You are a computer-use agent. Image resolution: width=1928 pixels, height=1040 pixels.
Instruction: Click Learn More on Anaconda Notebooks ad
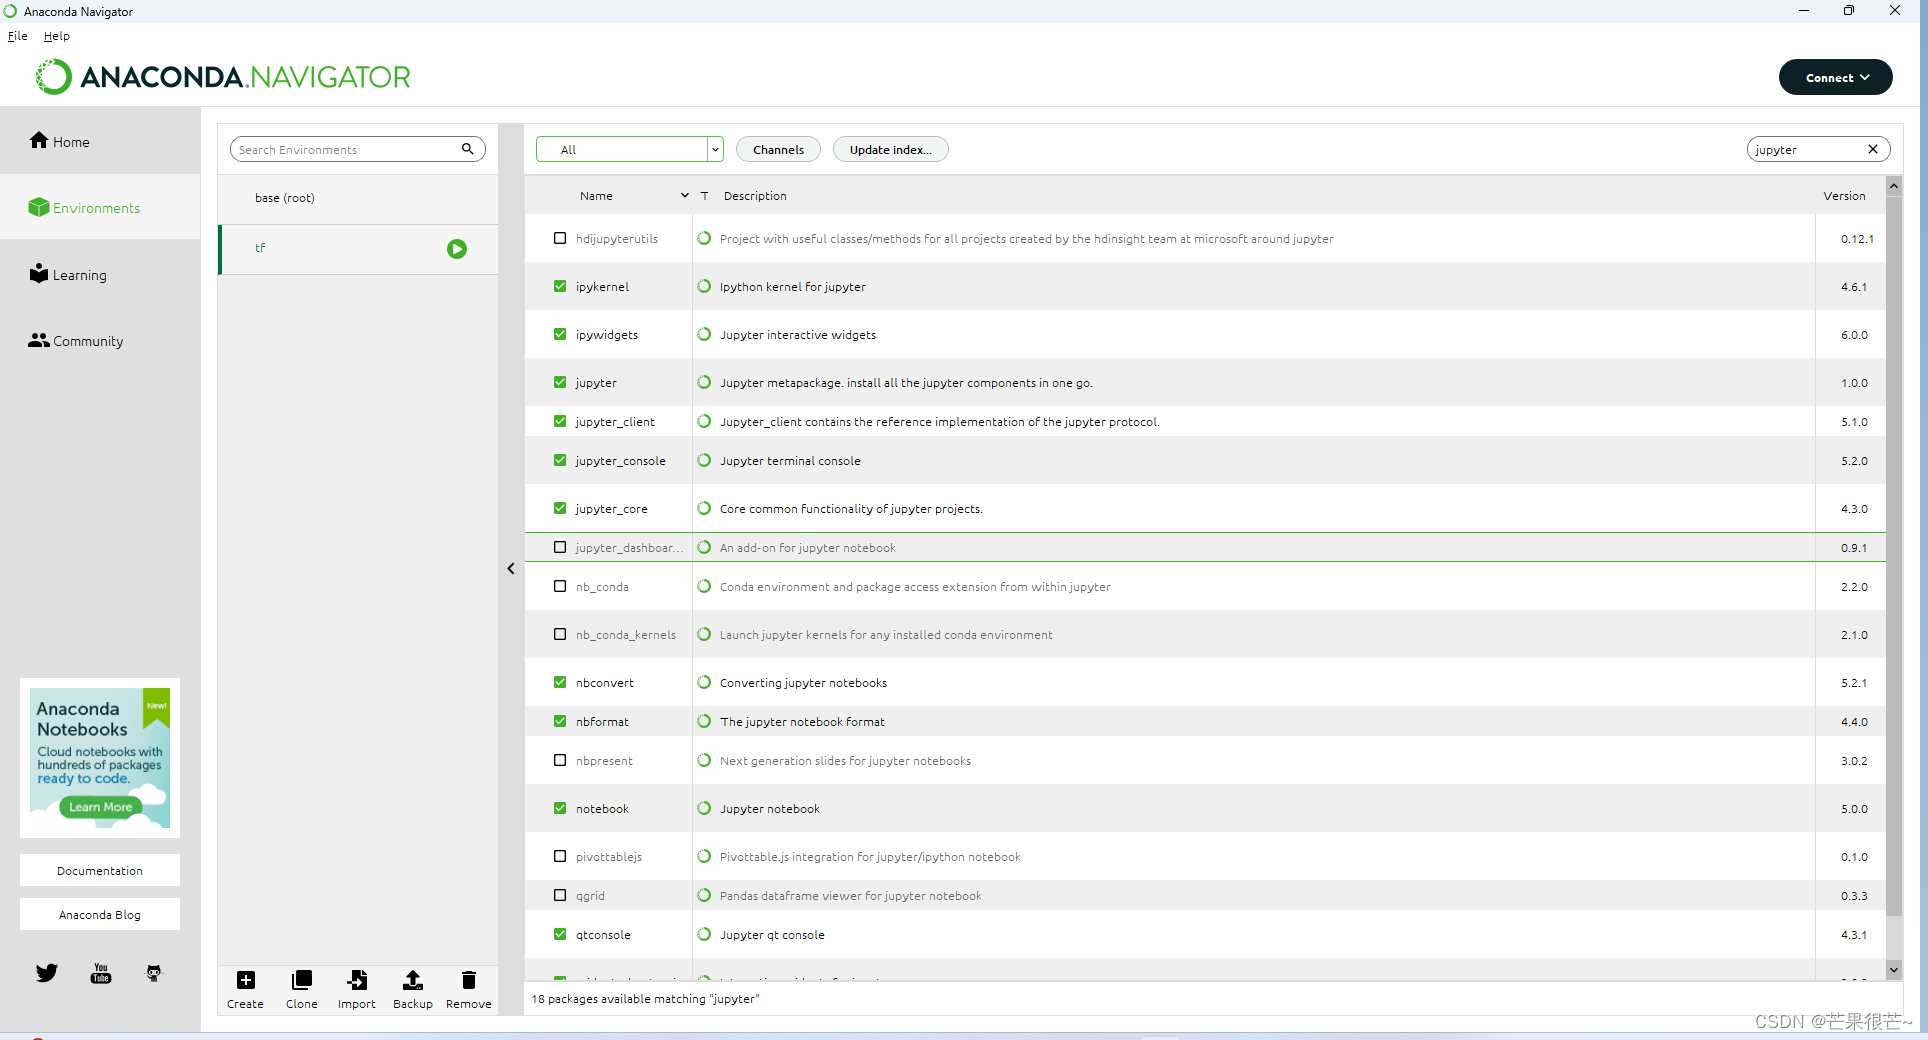click(x=100, y=807)
